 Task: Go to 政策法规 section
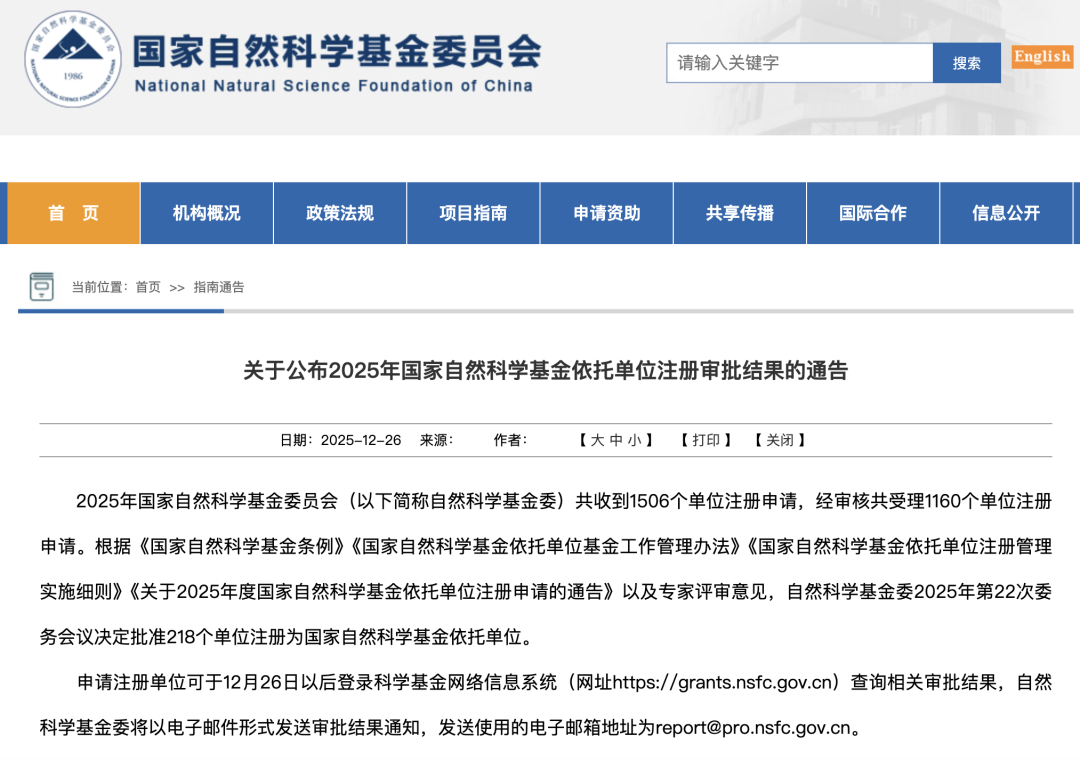click(x=340, y=213)
